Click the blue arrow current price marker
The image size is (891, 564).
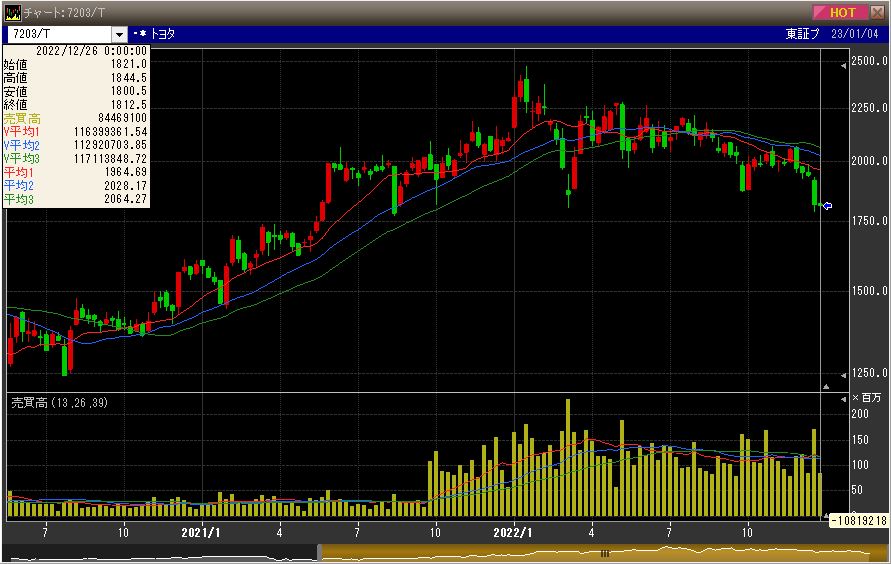(826, 206)
